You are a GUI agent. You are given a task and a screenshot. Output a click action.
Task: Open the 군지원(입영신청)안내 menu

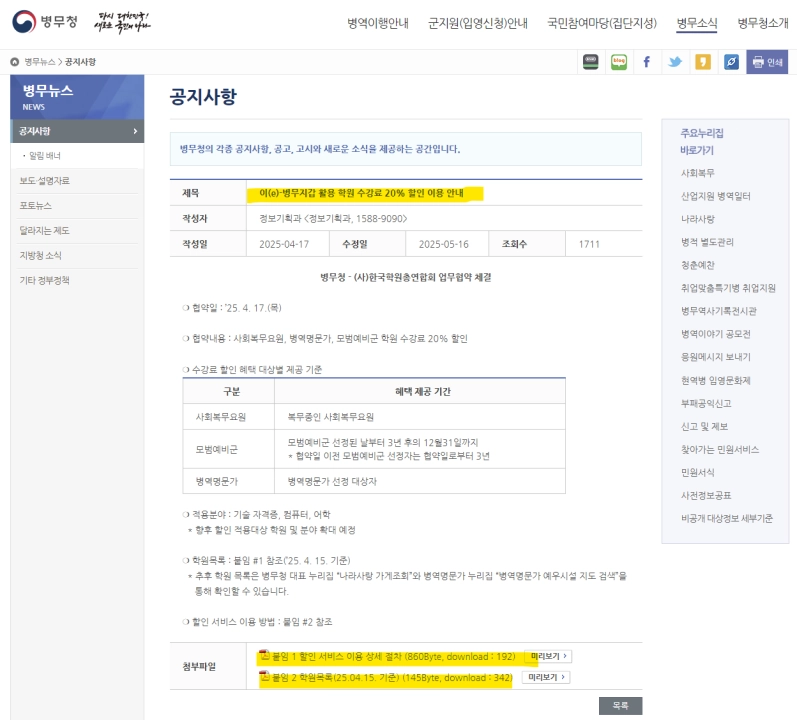478,23
